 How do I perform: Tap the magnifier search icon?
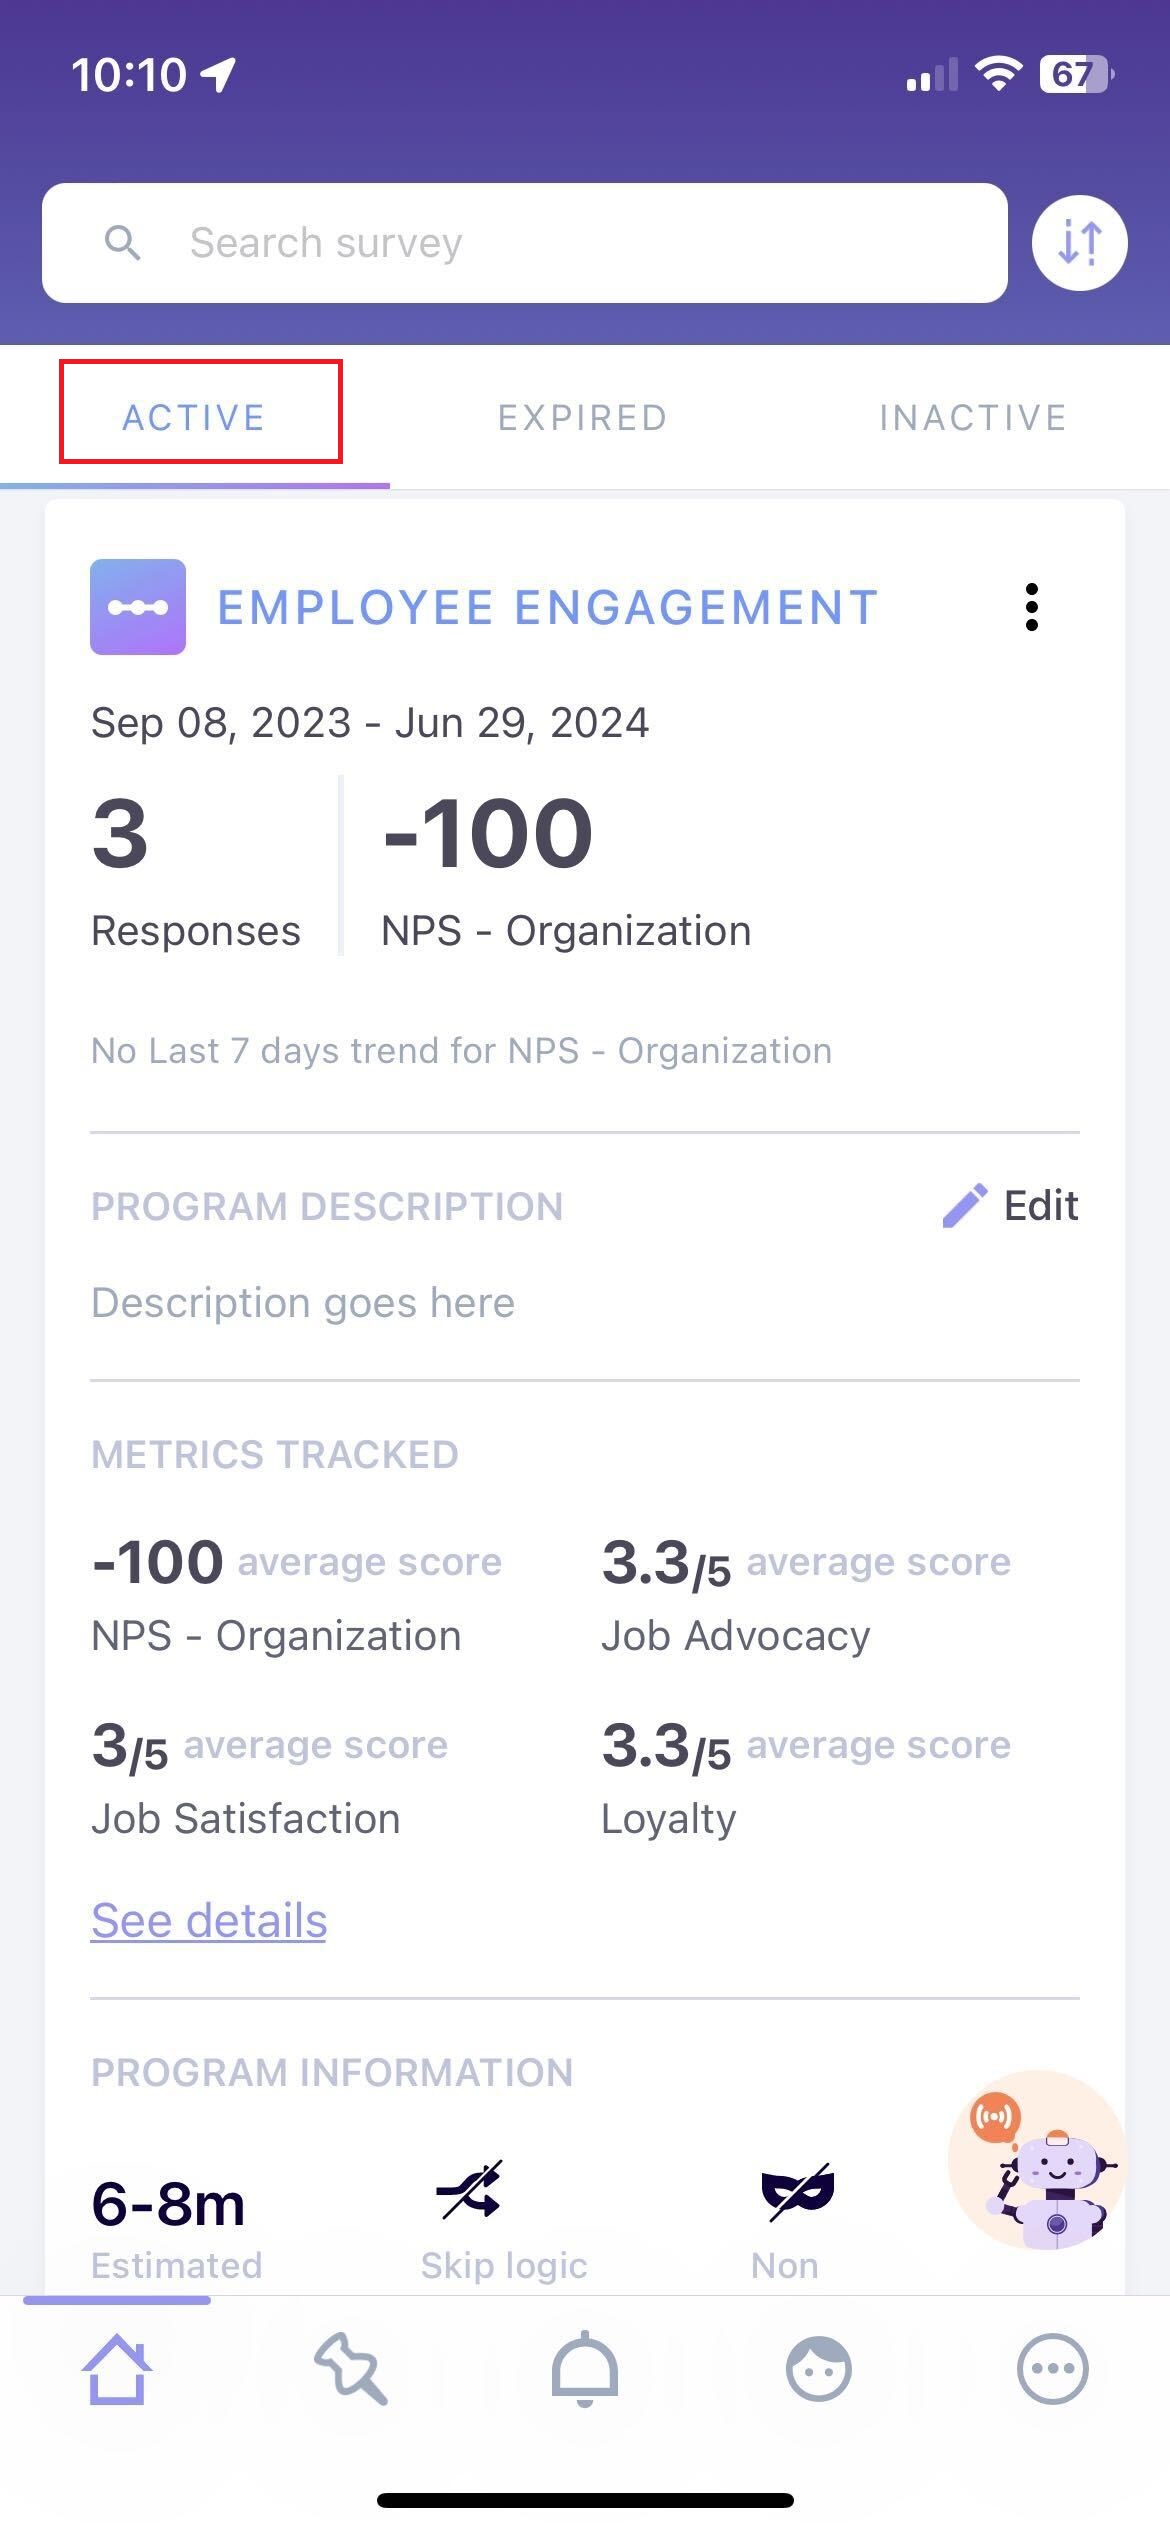[x=123, y=243]
